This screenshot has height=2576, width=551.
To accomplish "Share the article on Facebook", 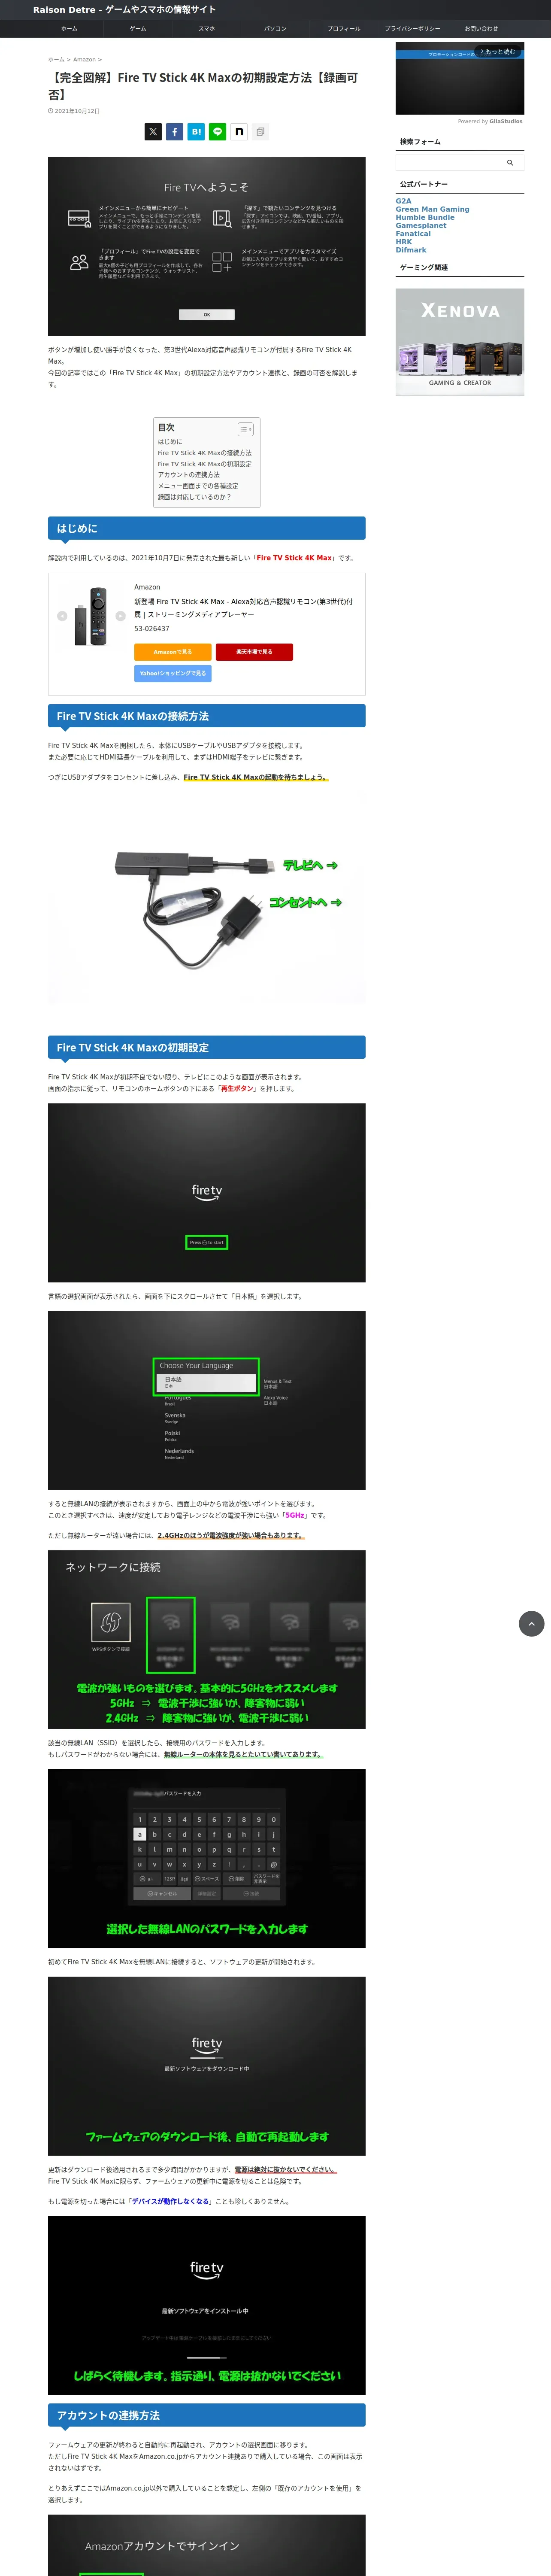I will [174, 131].
